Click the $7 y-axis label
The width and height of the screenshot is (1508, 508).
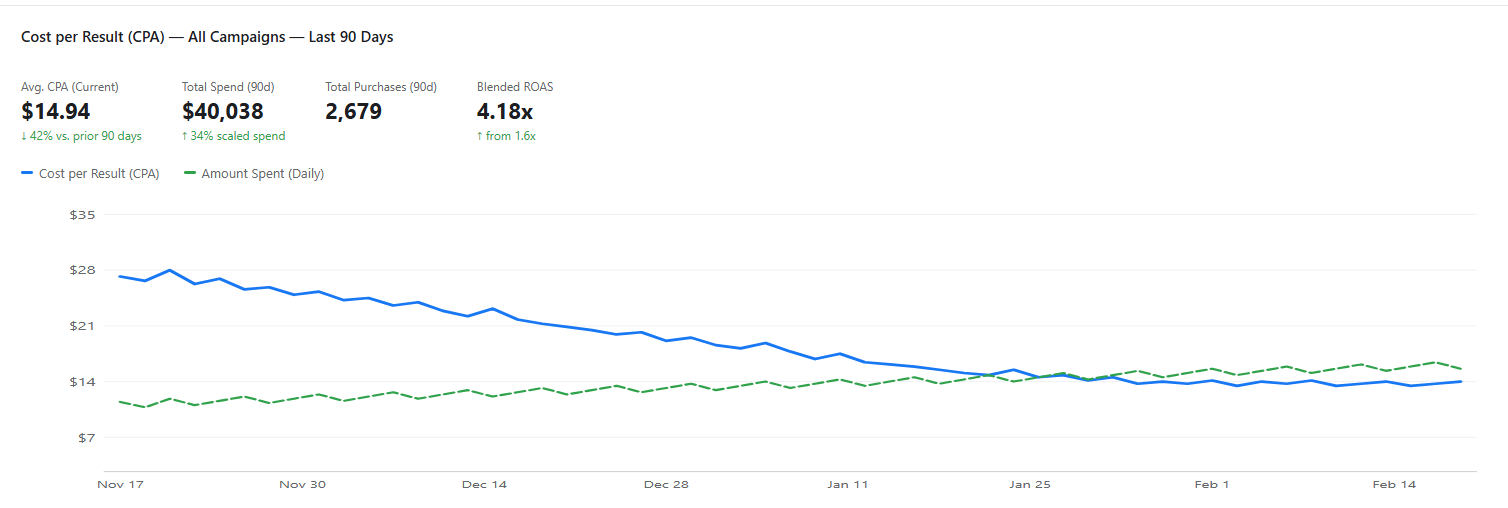coord(86,438)
